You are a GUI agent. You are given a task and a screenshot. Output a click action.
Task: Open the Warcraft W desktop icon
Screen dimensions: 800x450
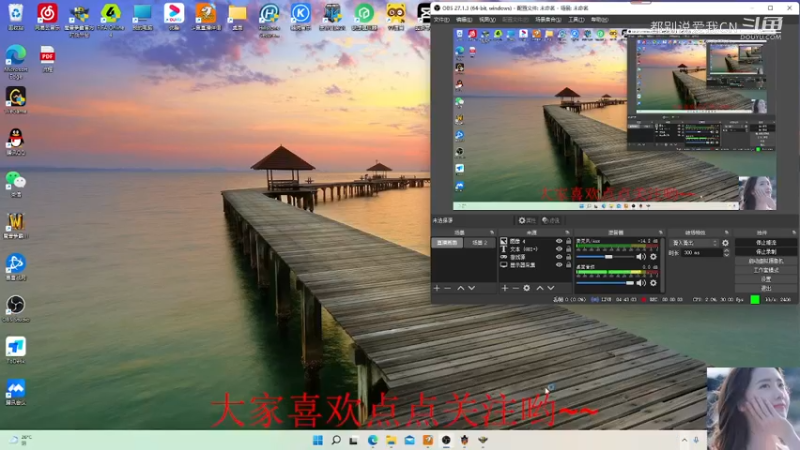tap(16, 226)
